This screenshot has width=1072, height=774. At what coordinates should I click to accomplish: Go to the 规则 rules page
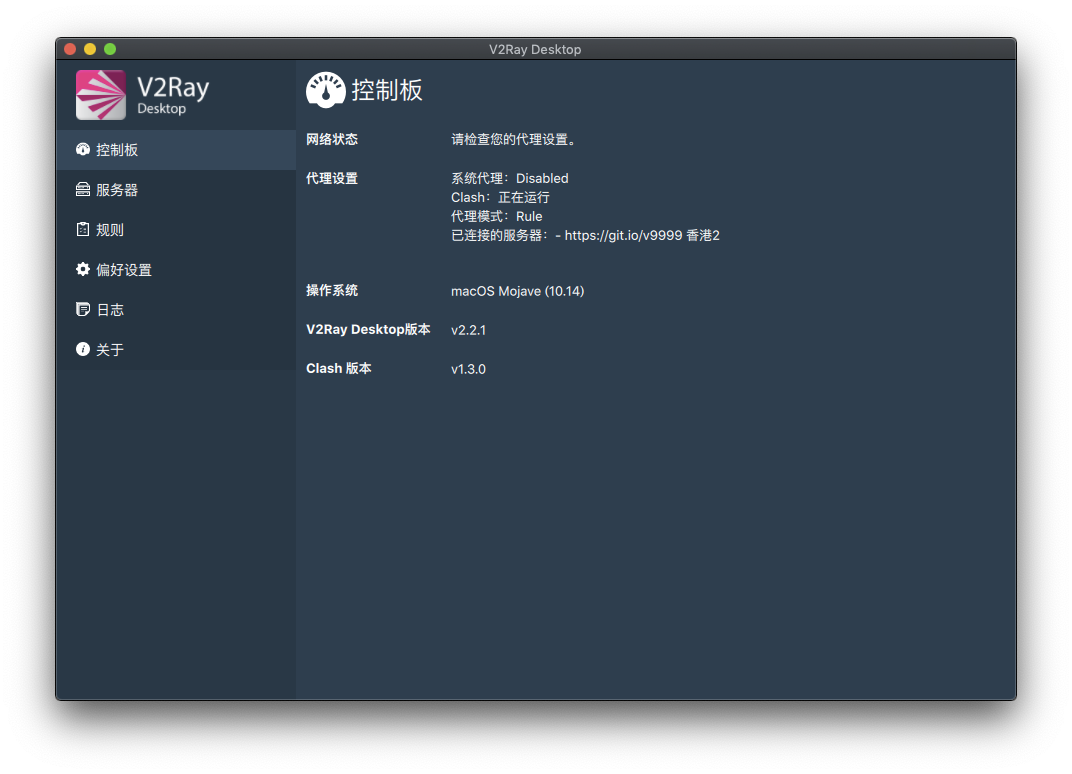click(176, 230)
